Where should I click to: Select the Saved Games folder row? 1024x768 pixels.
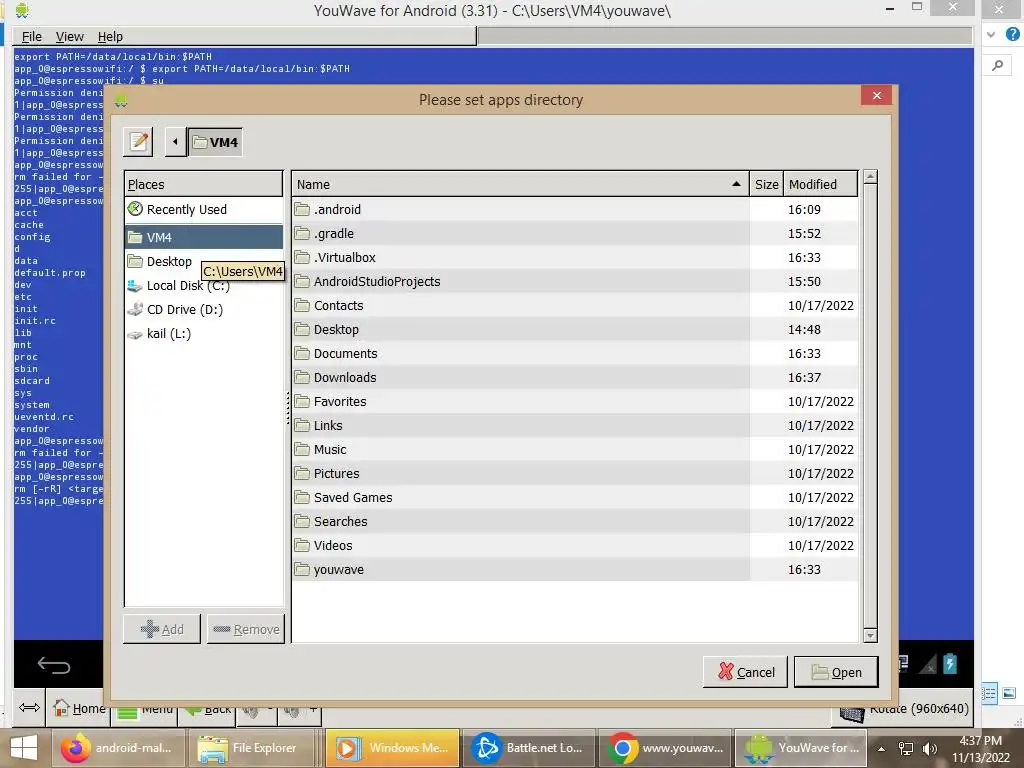coord(575,498)
